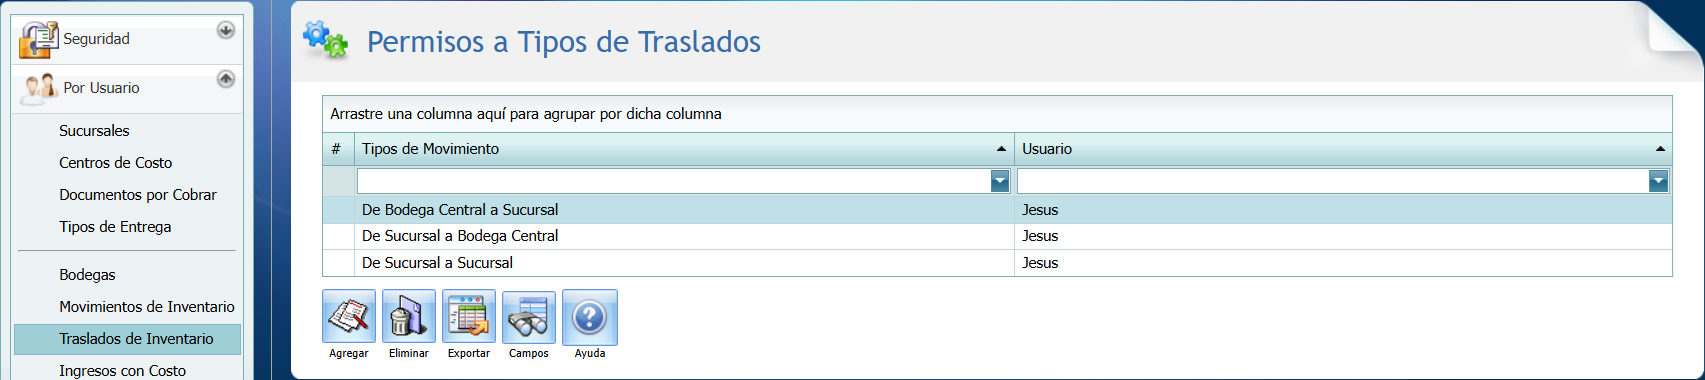The image size is (1705, 380).
Task: Click the Exportar spreadsheet icon
Action: (x=469, y=317)
